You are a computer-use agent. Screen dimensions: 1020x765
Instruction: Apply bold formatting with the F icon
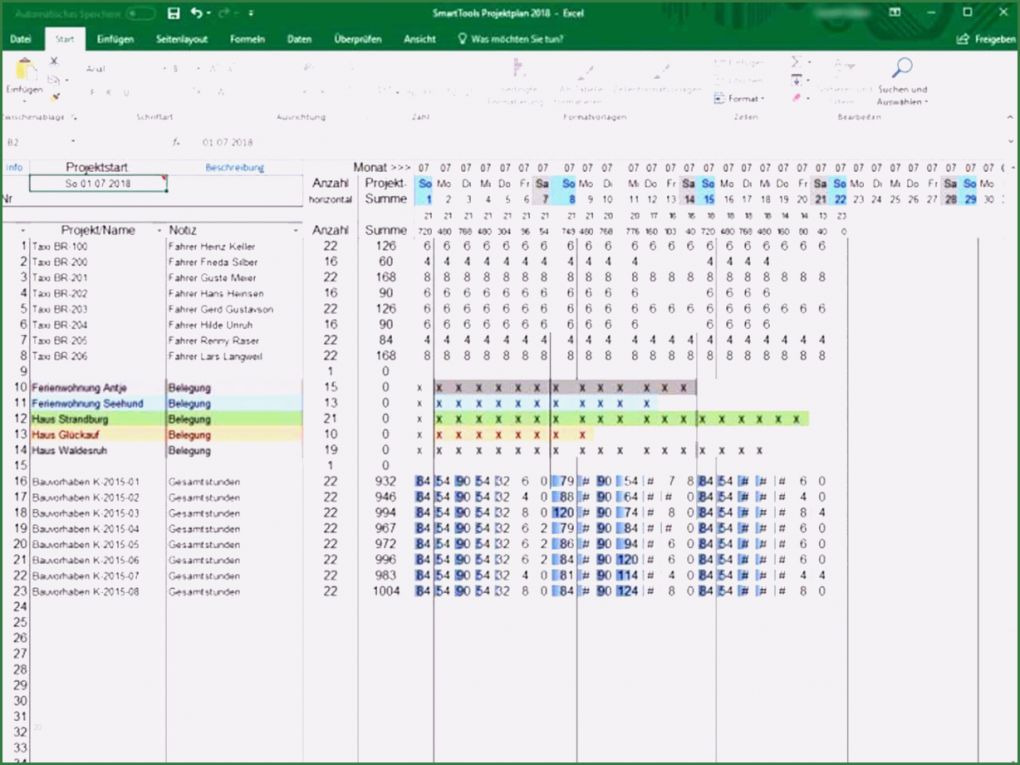coord(91,91)
